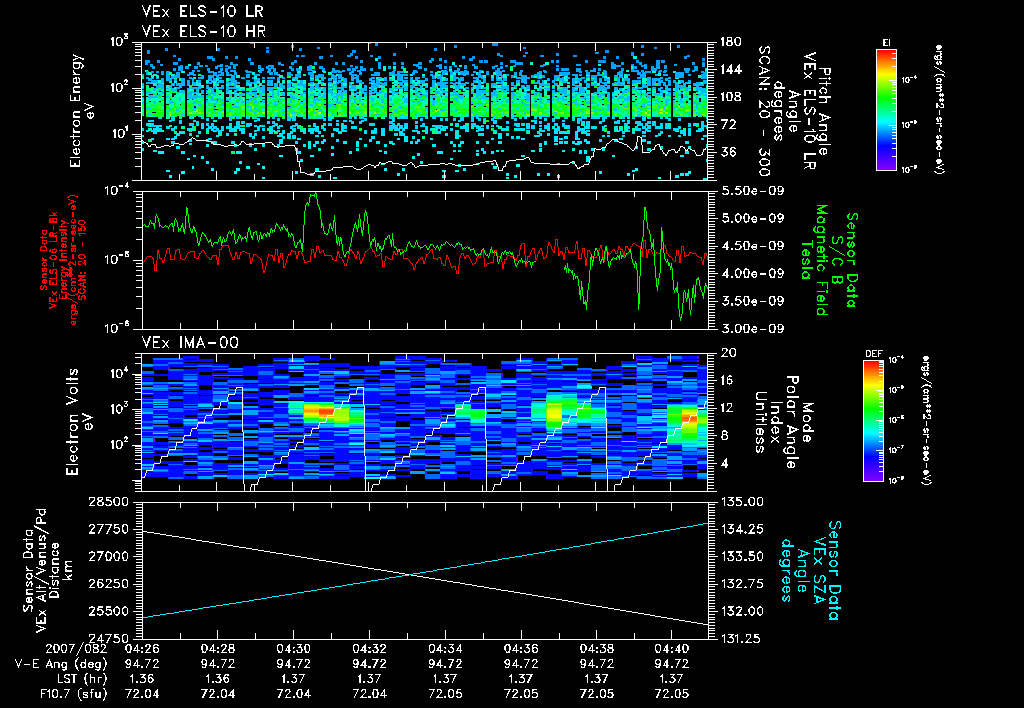This screenshot has width=1024, height=708.
Task: Click the El color bar legend
Action: pos(886,110)
